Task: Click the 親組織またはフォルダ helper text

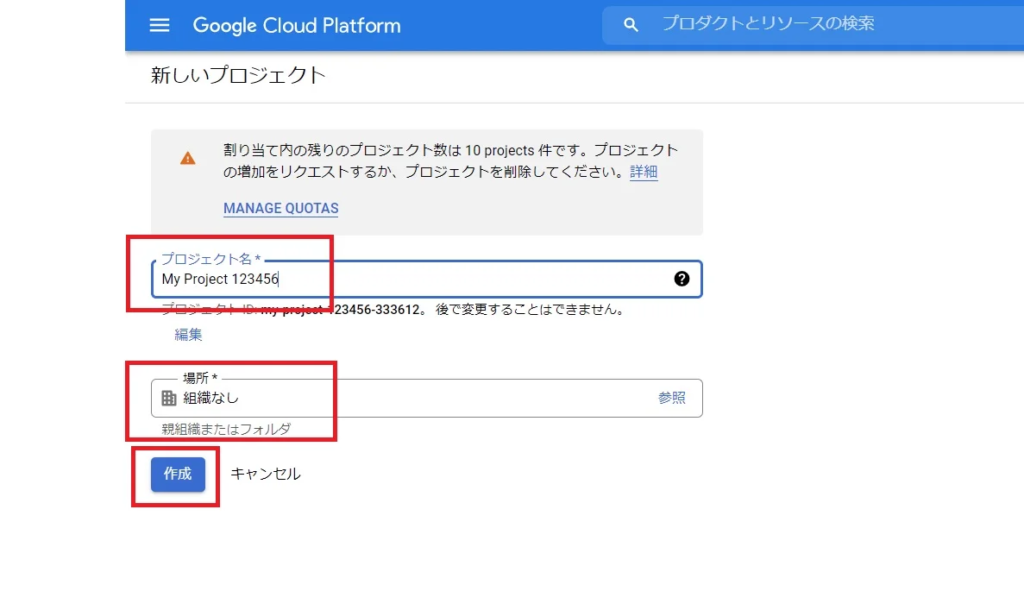Action: [227, 429]
